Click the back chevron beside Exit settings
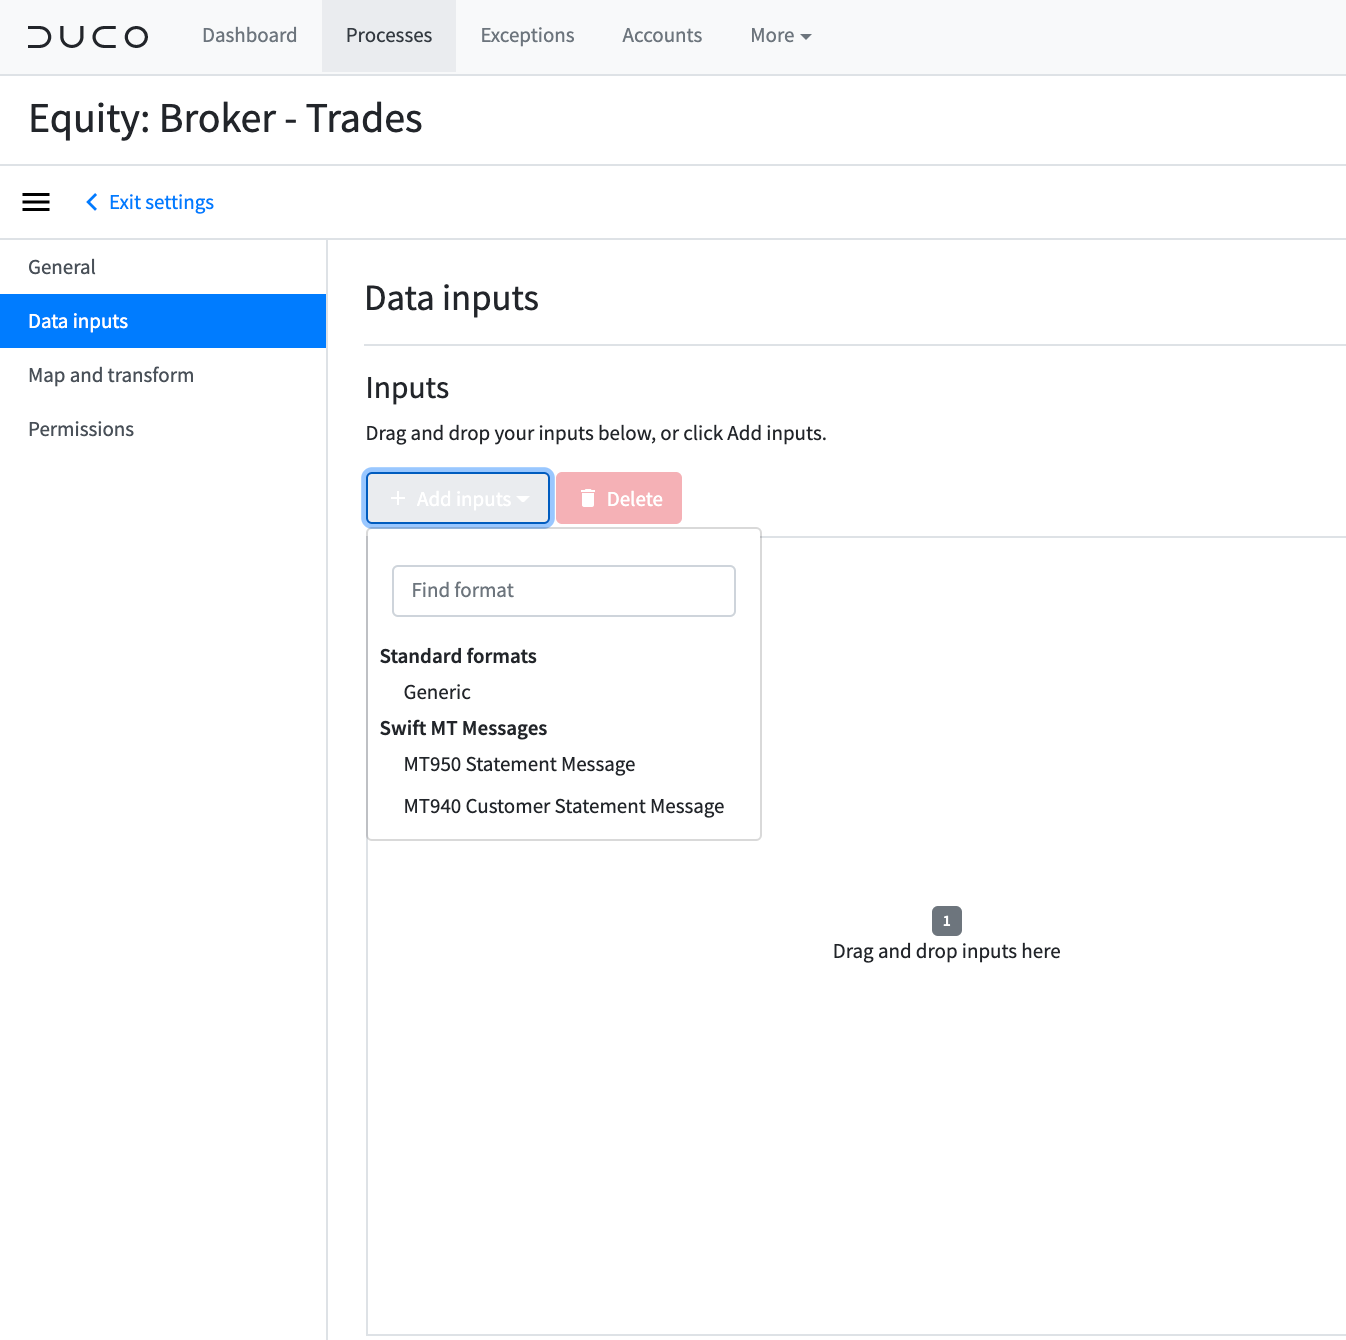 (91, 202)
